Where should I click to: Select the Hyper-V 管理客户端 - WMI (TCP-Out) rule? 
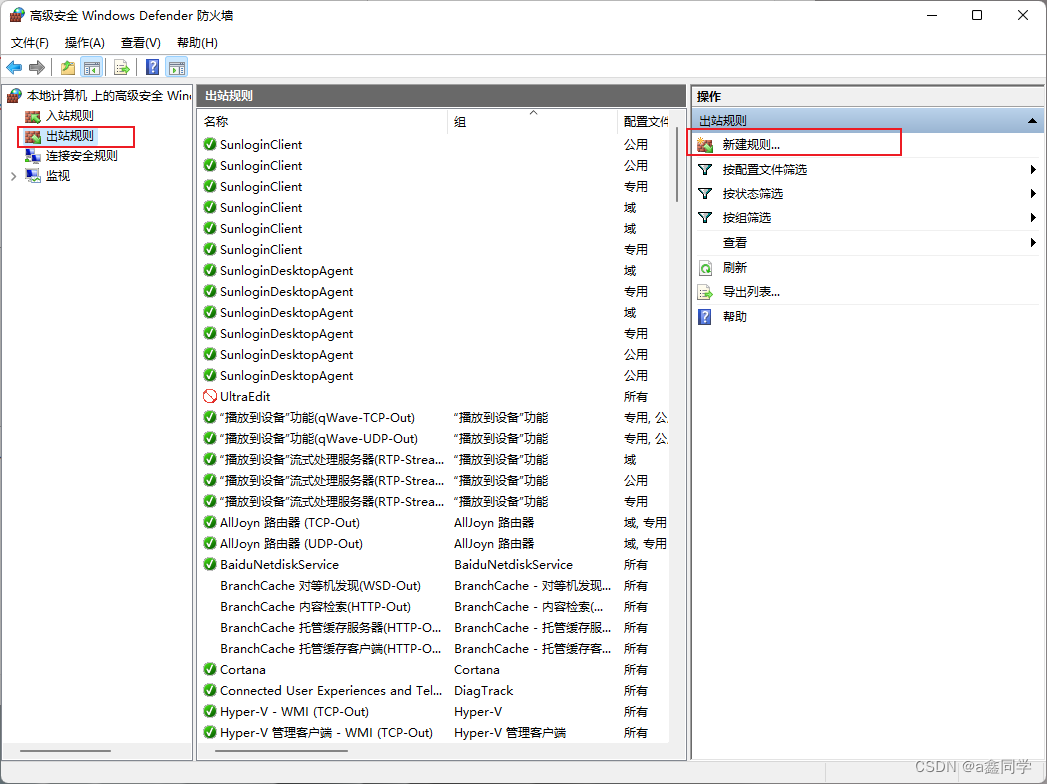[x=326, y=733]
